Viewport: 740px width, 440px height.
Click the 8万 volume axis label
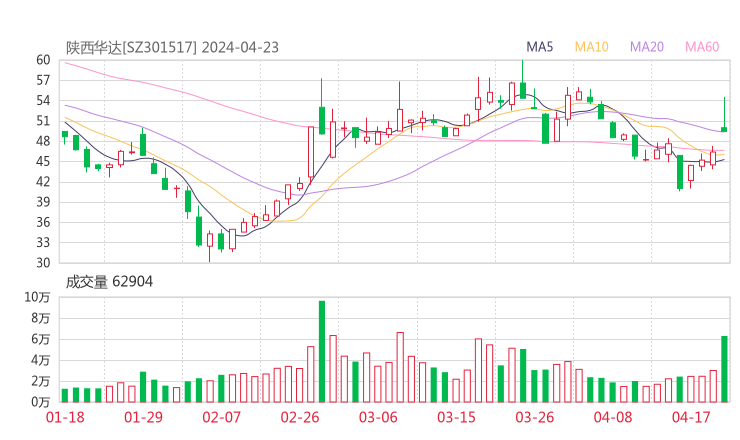pyautogui.click(x=41, y=318)
